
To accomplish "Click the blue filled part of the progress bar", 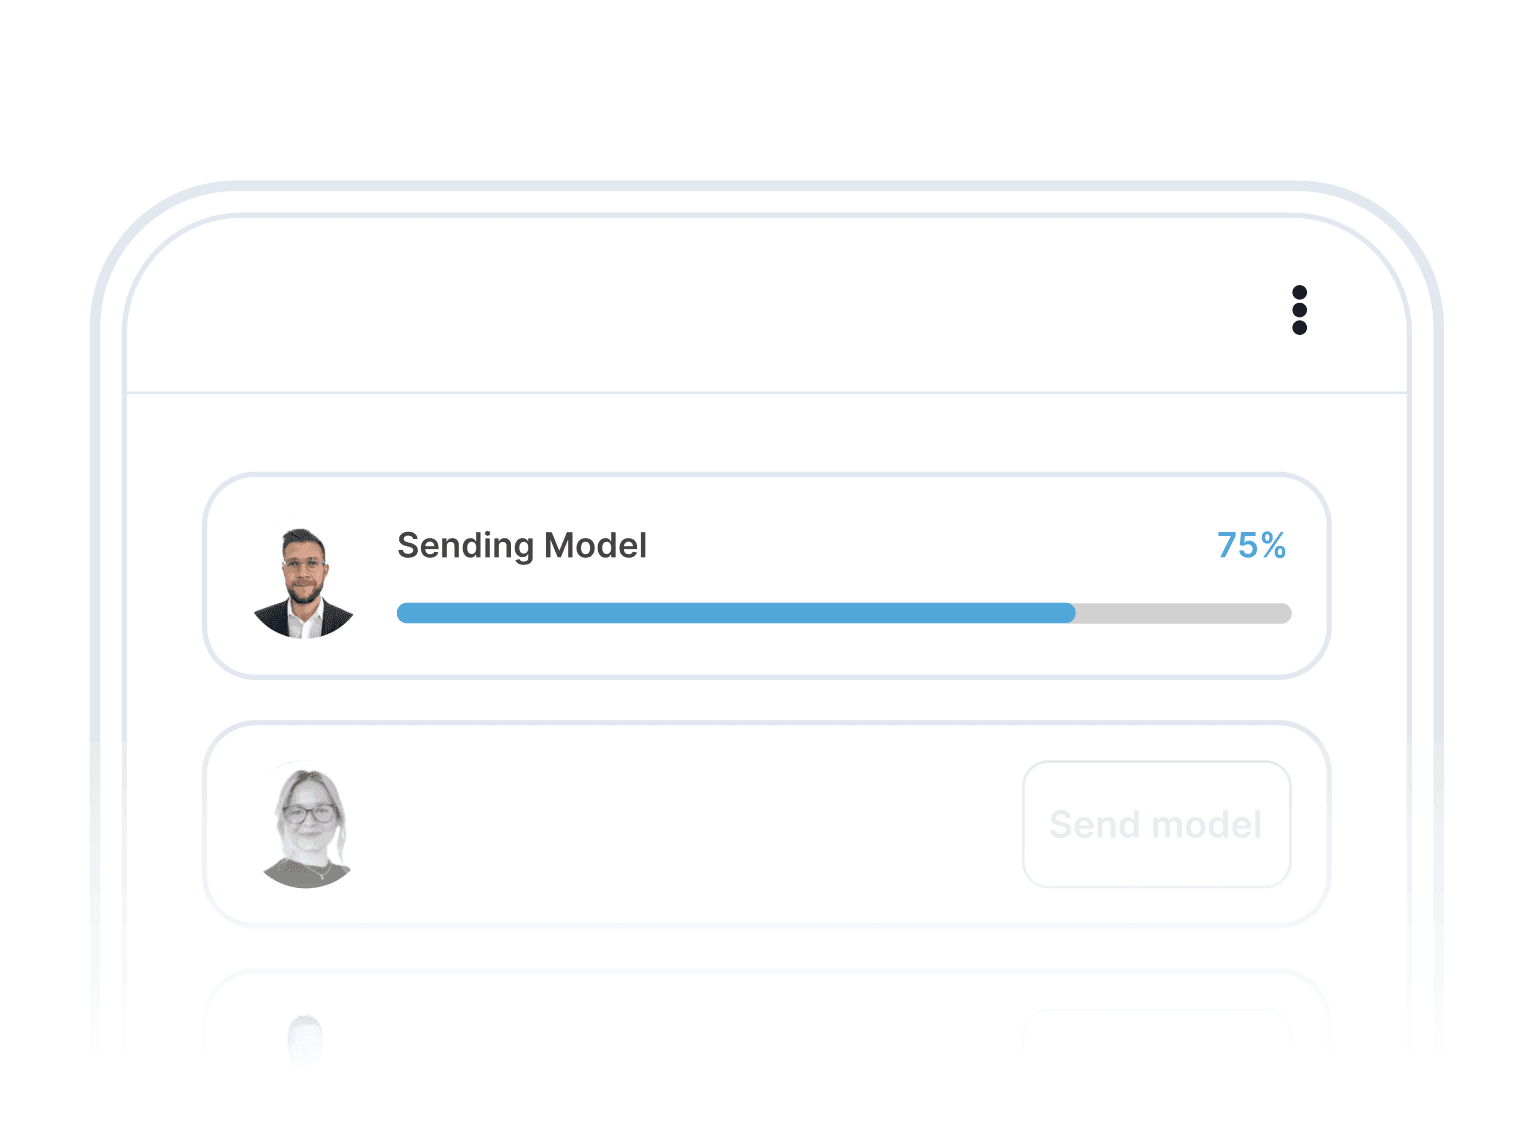I will tap(736, 613).
